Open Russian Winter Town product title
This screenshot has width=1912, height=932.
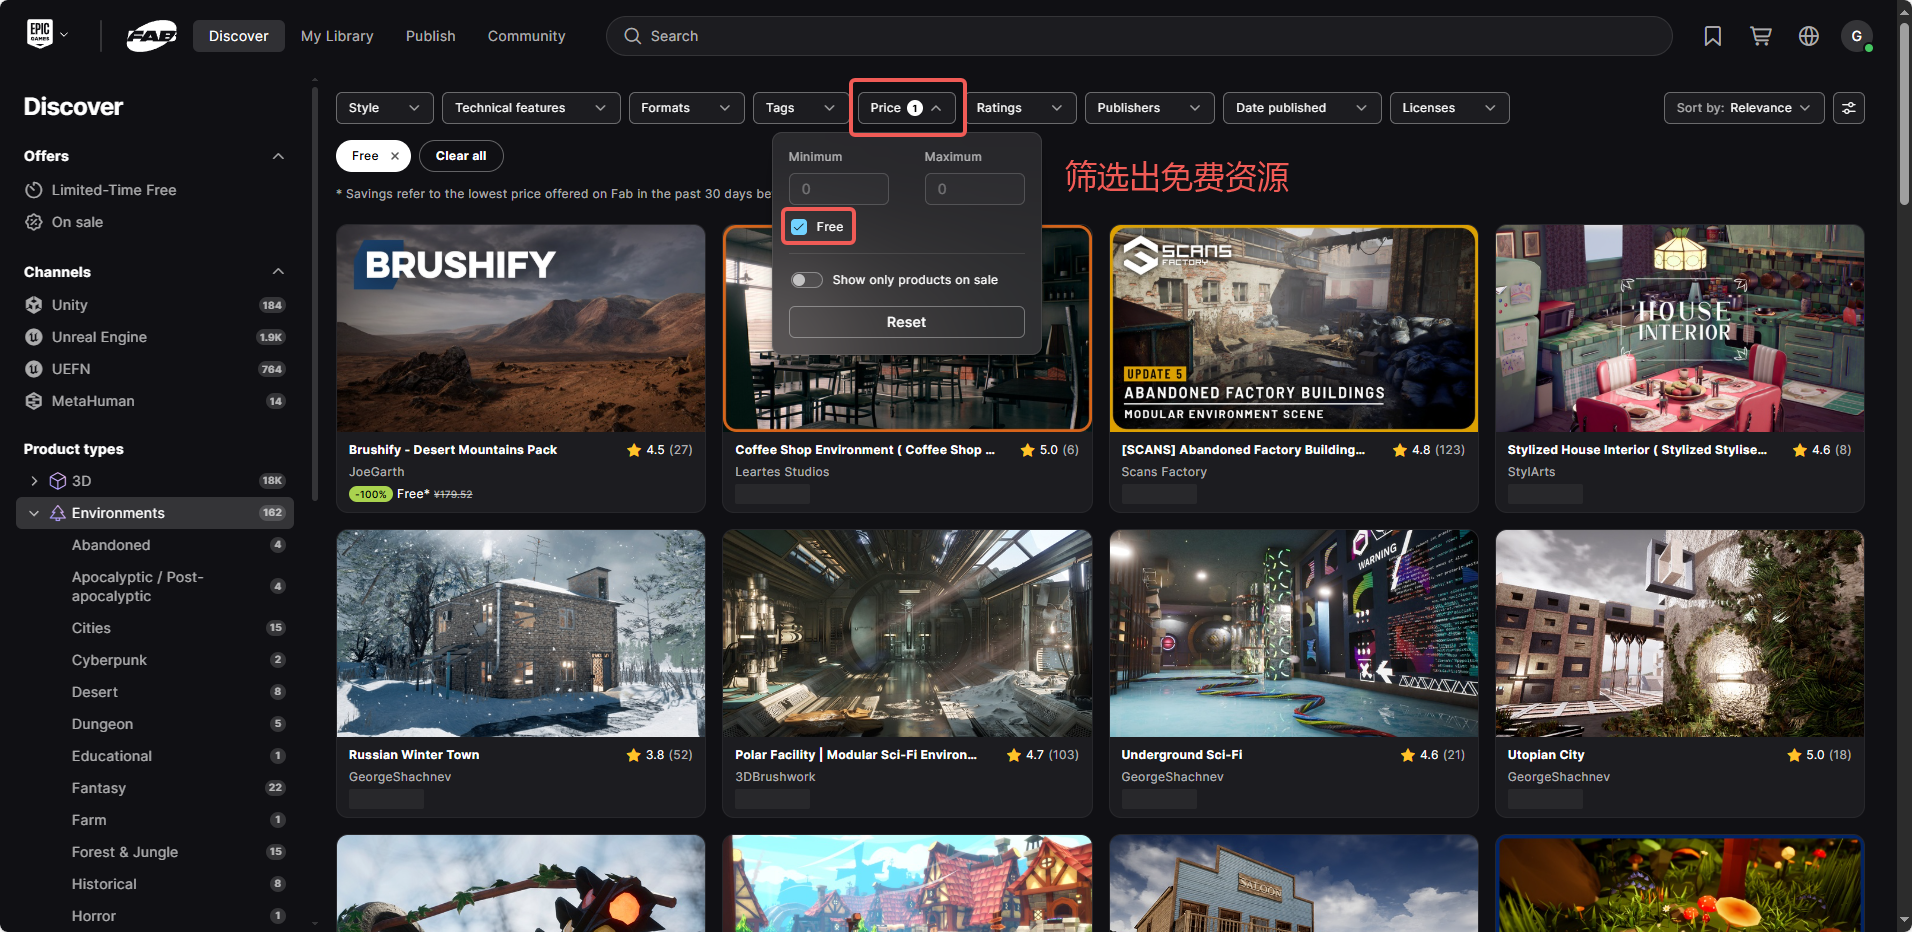414,755
